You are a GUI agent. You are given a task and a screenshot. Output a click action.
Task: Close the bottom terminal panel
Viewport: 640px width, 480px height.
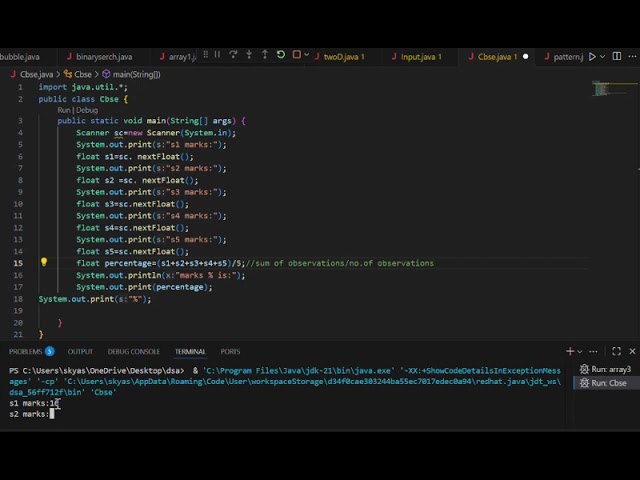click(632, 351)
